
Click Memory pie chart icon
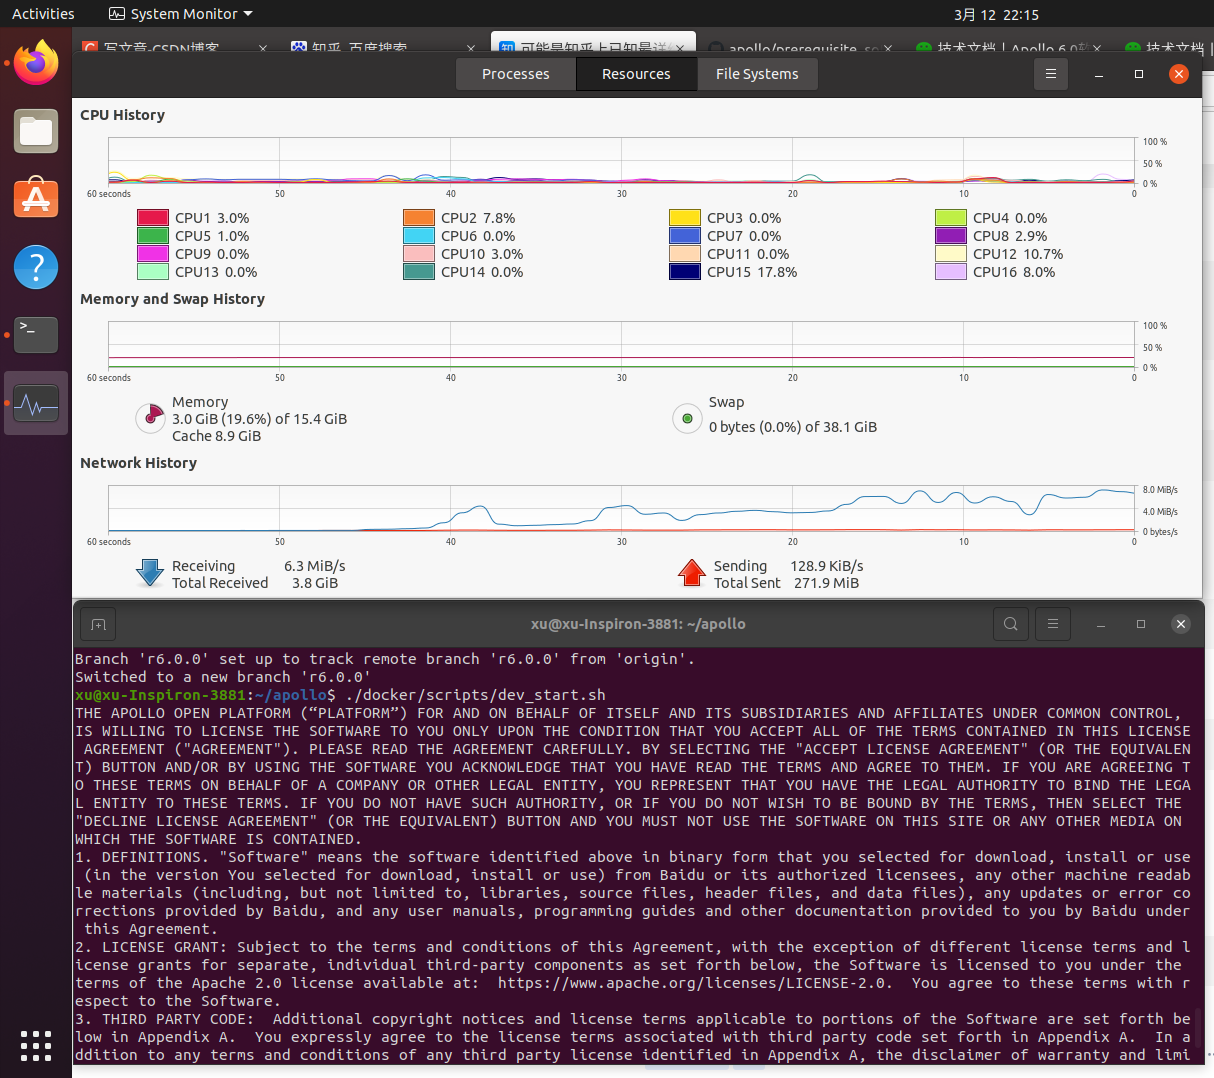pos(150,418)
